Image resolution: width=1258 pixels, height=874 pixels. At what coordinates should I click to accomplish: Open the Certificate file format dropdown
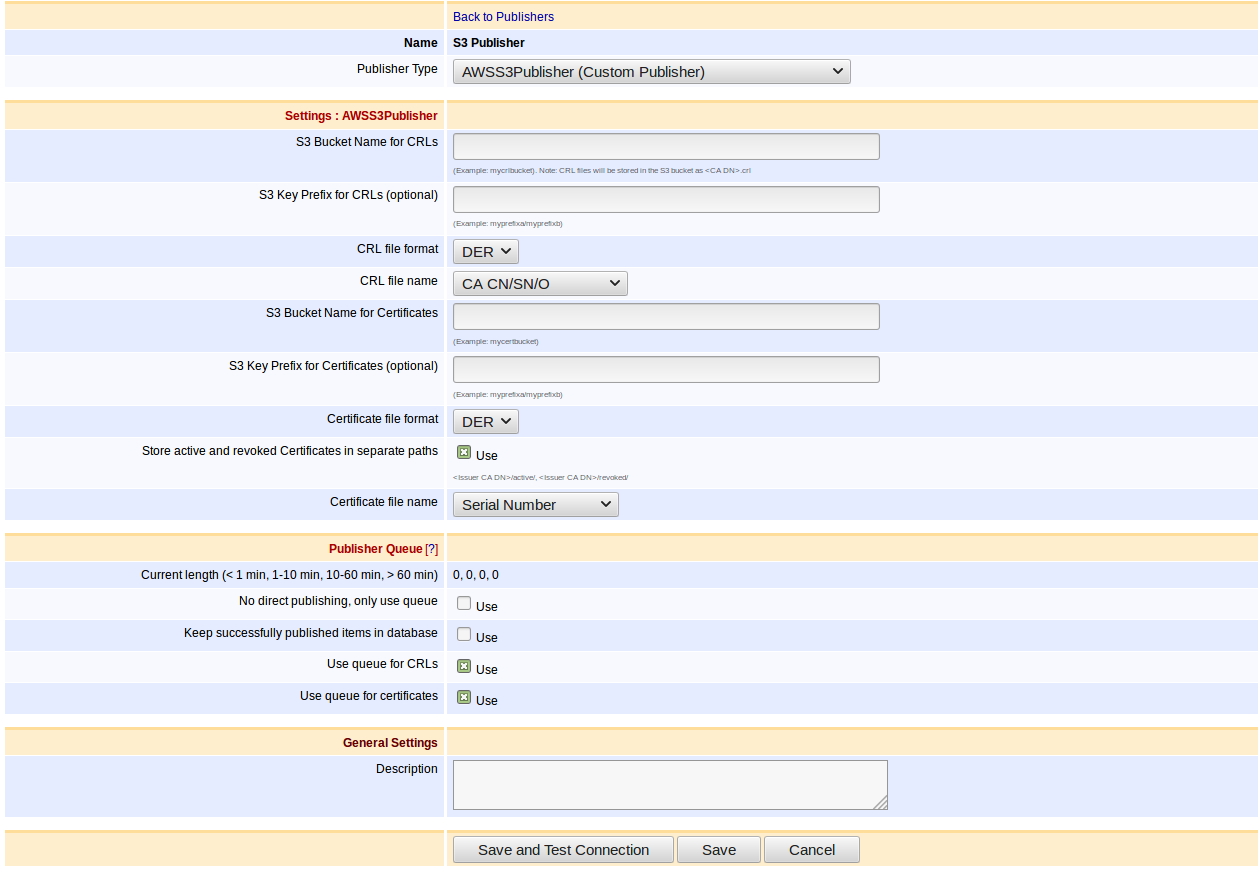point(485,422)
